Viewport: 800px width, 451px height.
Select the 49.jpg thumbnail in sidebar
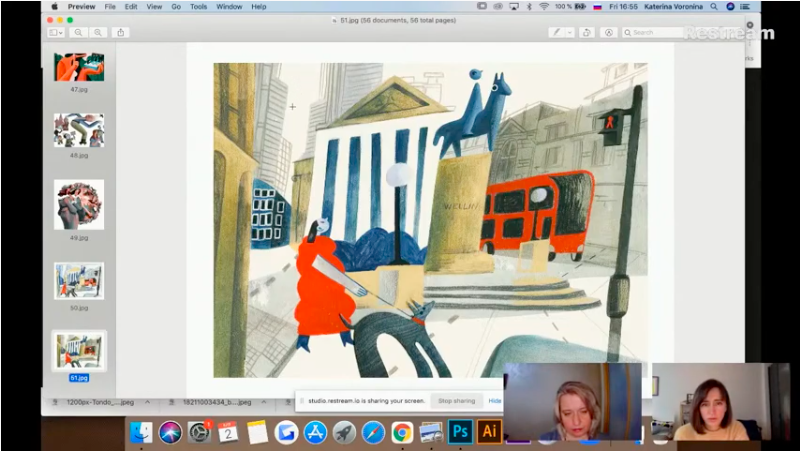[78, 204]
